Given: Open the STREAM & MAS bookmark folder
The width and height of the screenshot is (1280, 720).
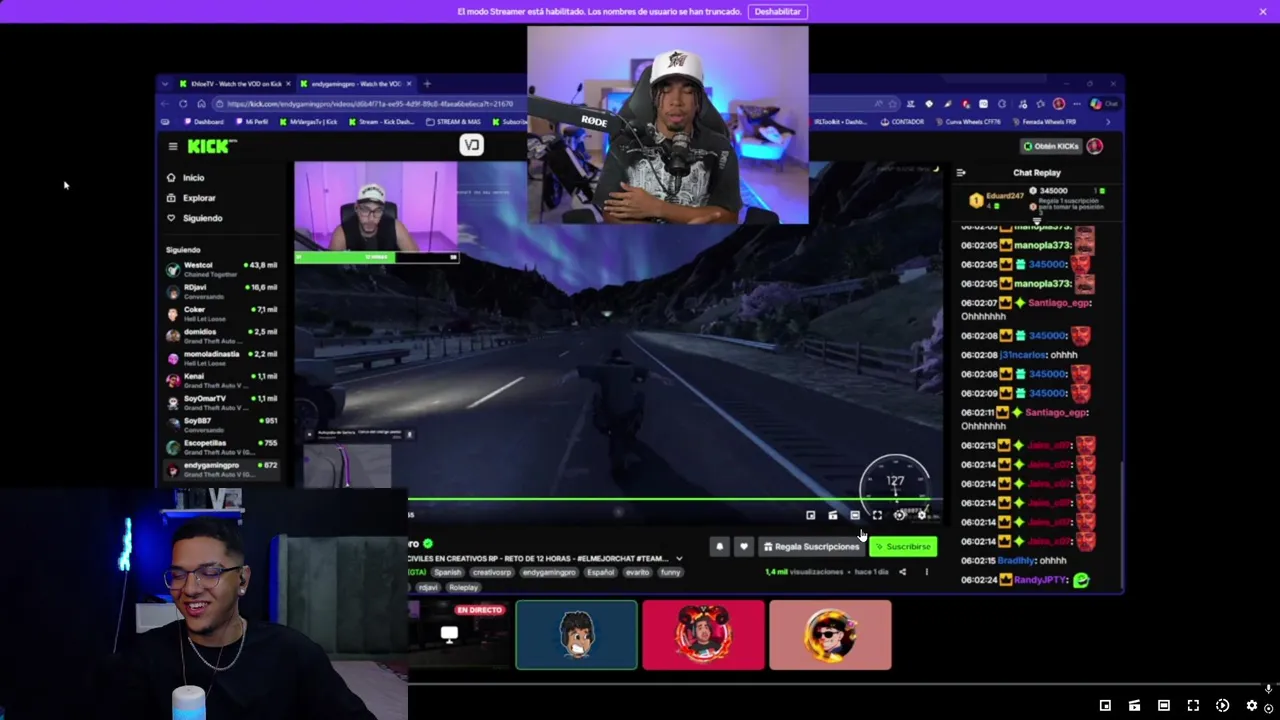Looking at the screenshot, I should click(453, 122).
